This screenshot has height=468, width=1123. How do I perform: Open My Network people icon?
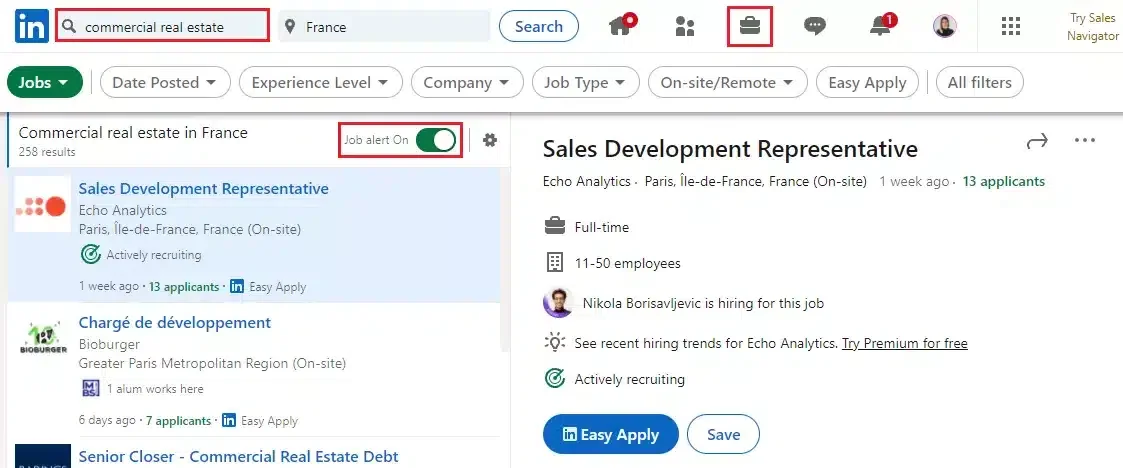[685, 27]
